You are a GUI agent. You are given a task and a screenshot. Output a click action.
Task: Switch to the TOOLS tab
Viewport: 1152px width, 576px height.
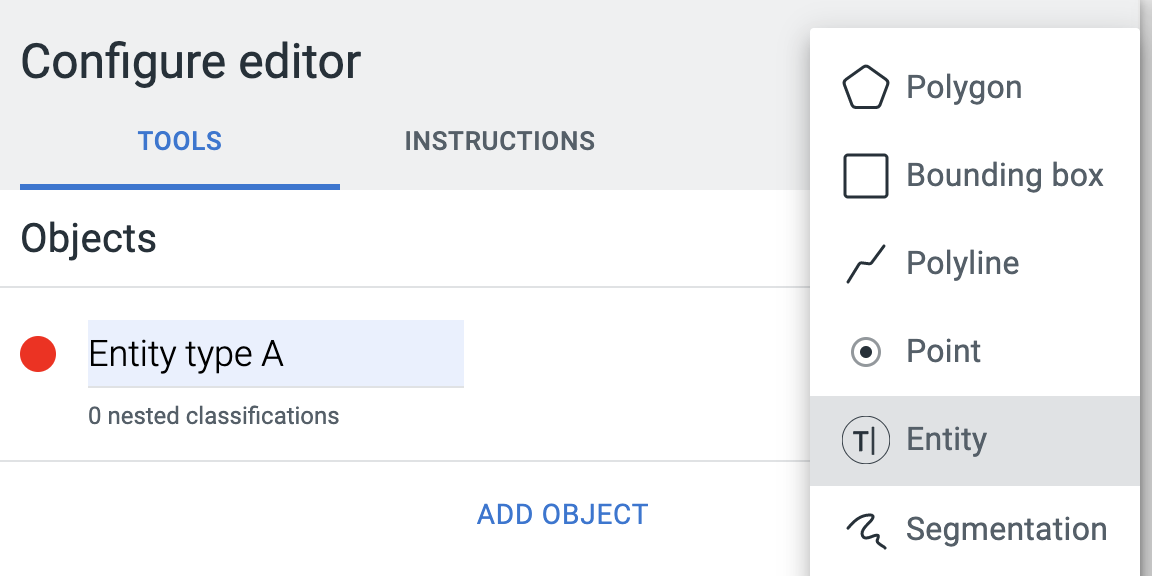tap(180, 140)
